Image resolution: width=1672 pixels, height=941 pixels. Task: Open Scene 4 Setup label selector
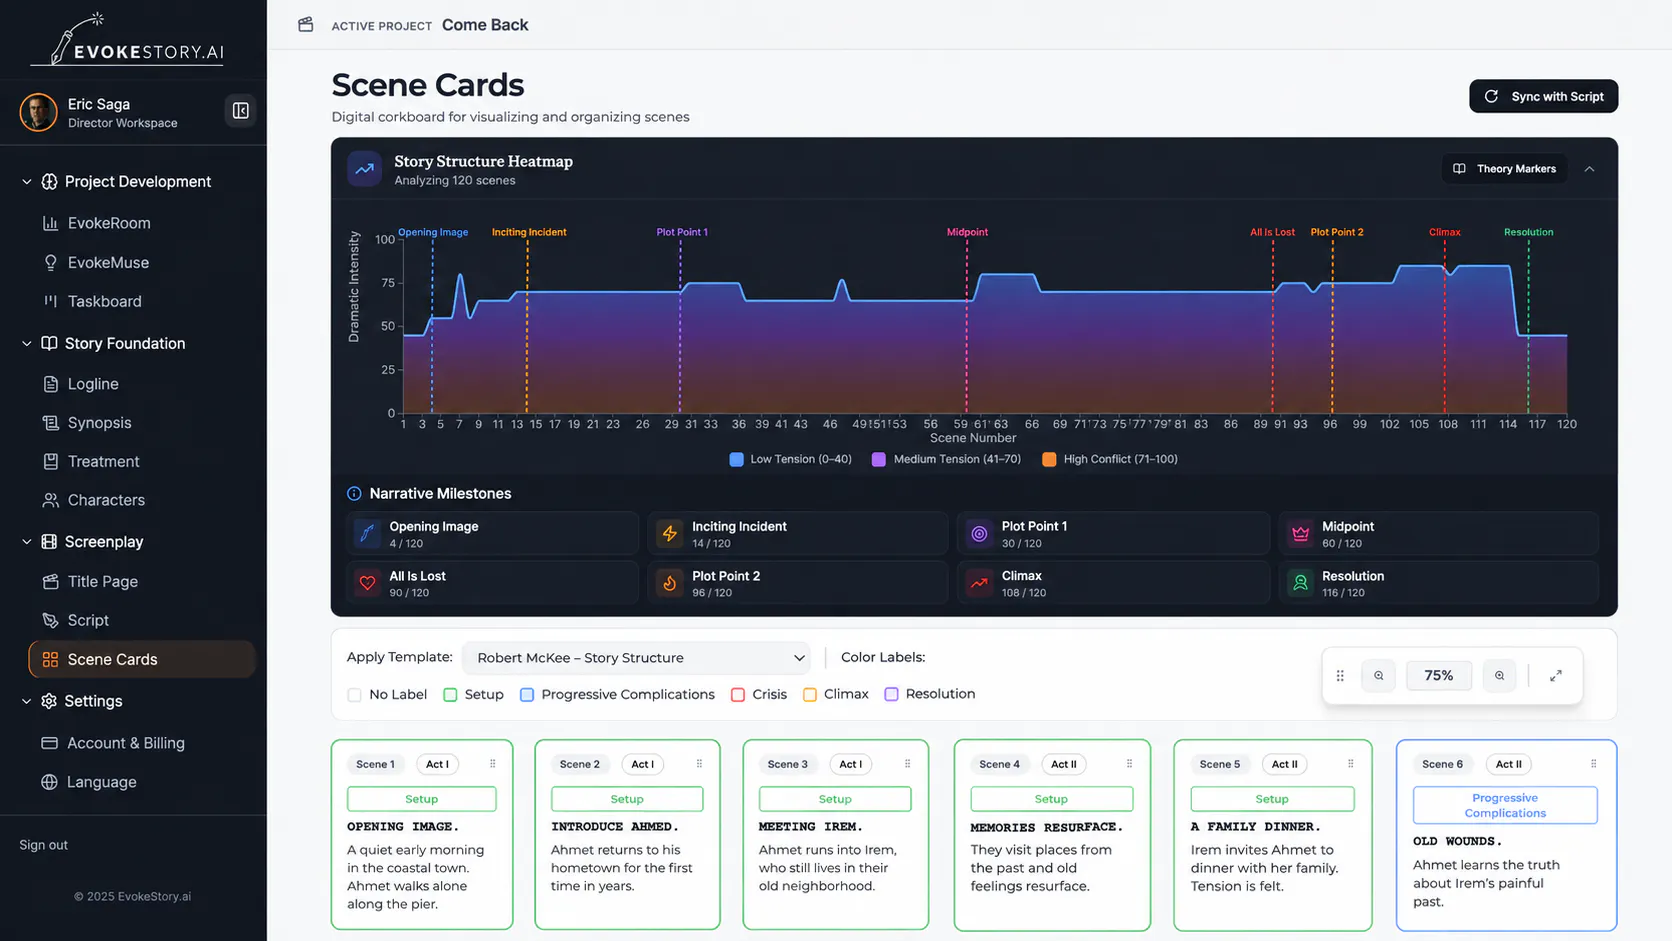(1051, 799)
